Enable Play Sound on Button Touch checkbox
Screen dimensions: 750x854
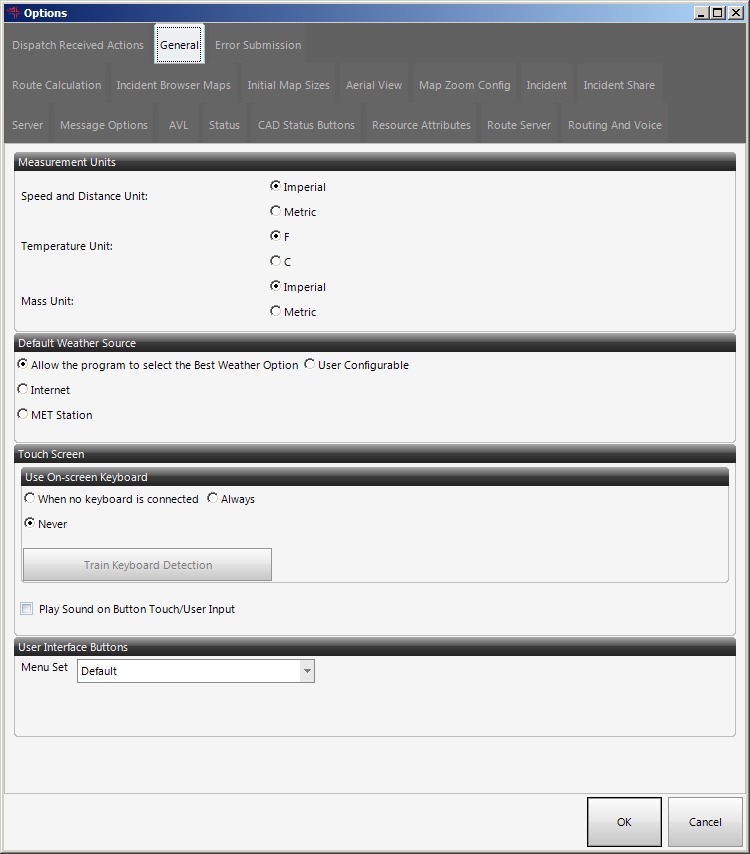(27, 609)
